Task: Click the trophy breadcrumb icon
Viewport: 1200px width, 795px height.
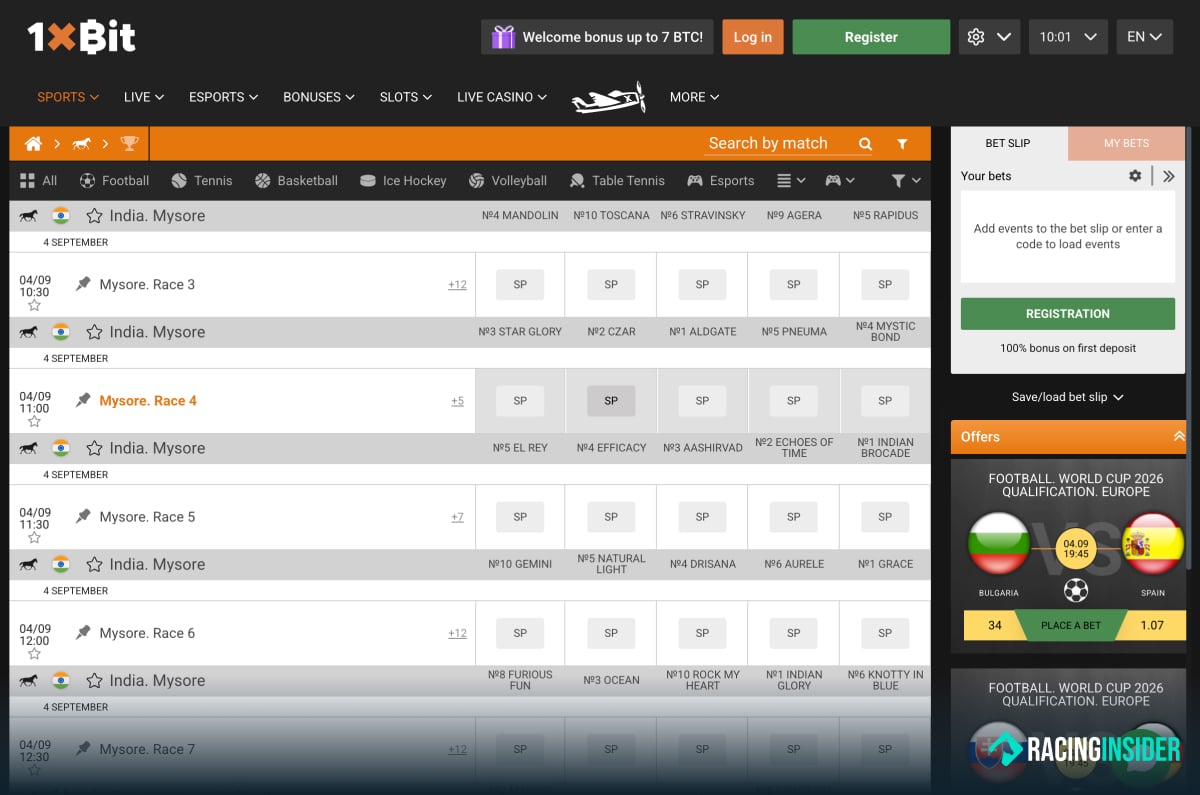Action: [x=129, y=144]
